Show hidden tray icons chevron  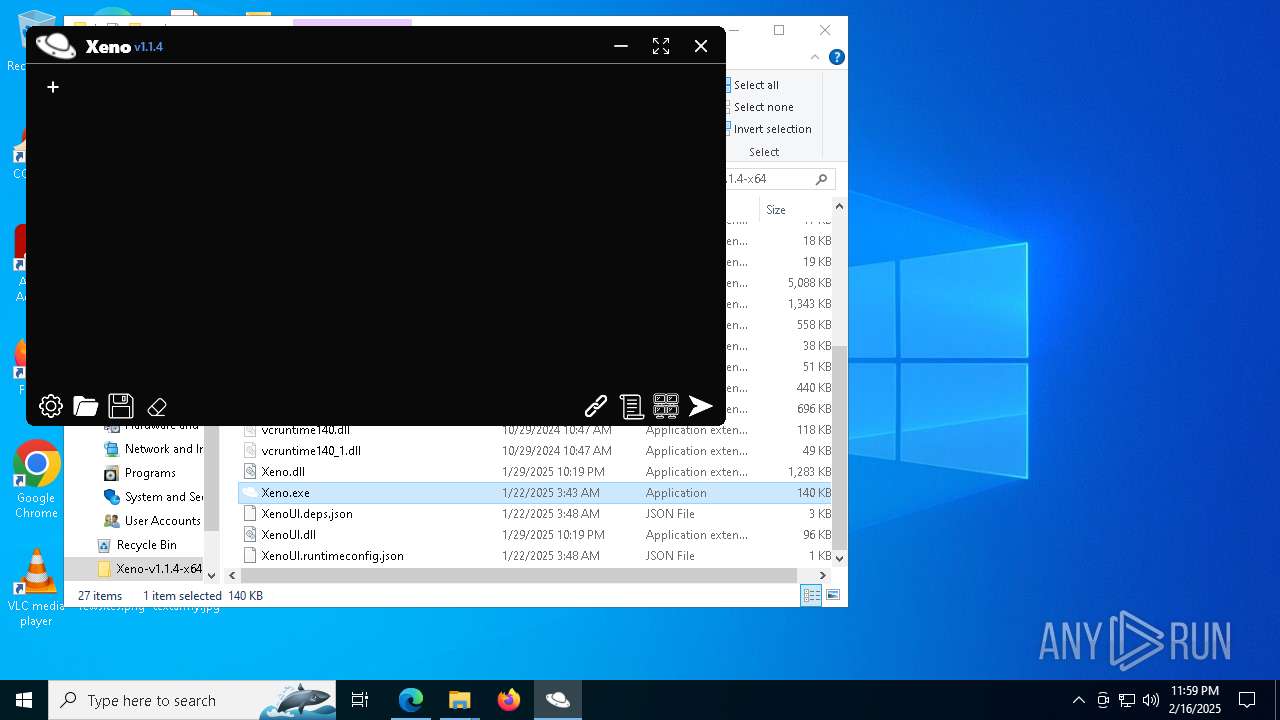click(1078, 700)
